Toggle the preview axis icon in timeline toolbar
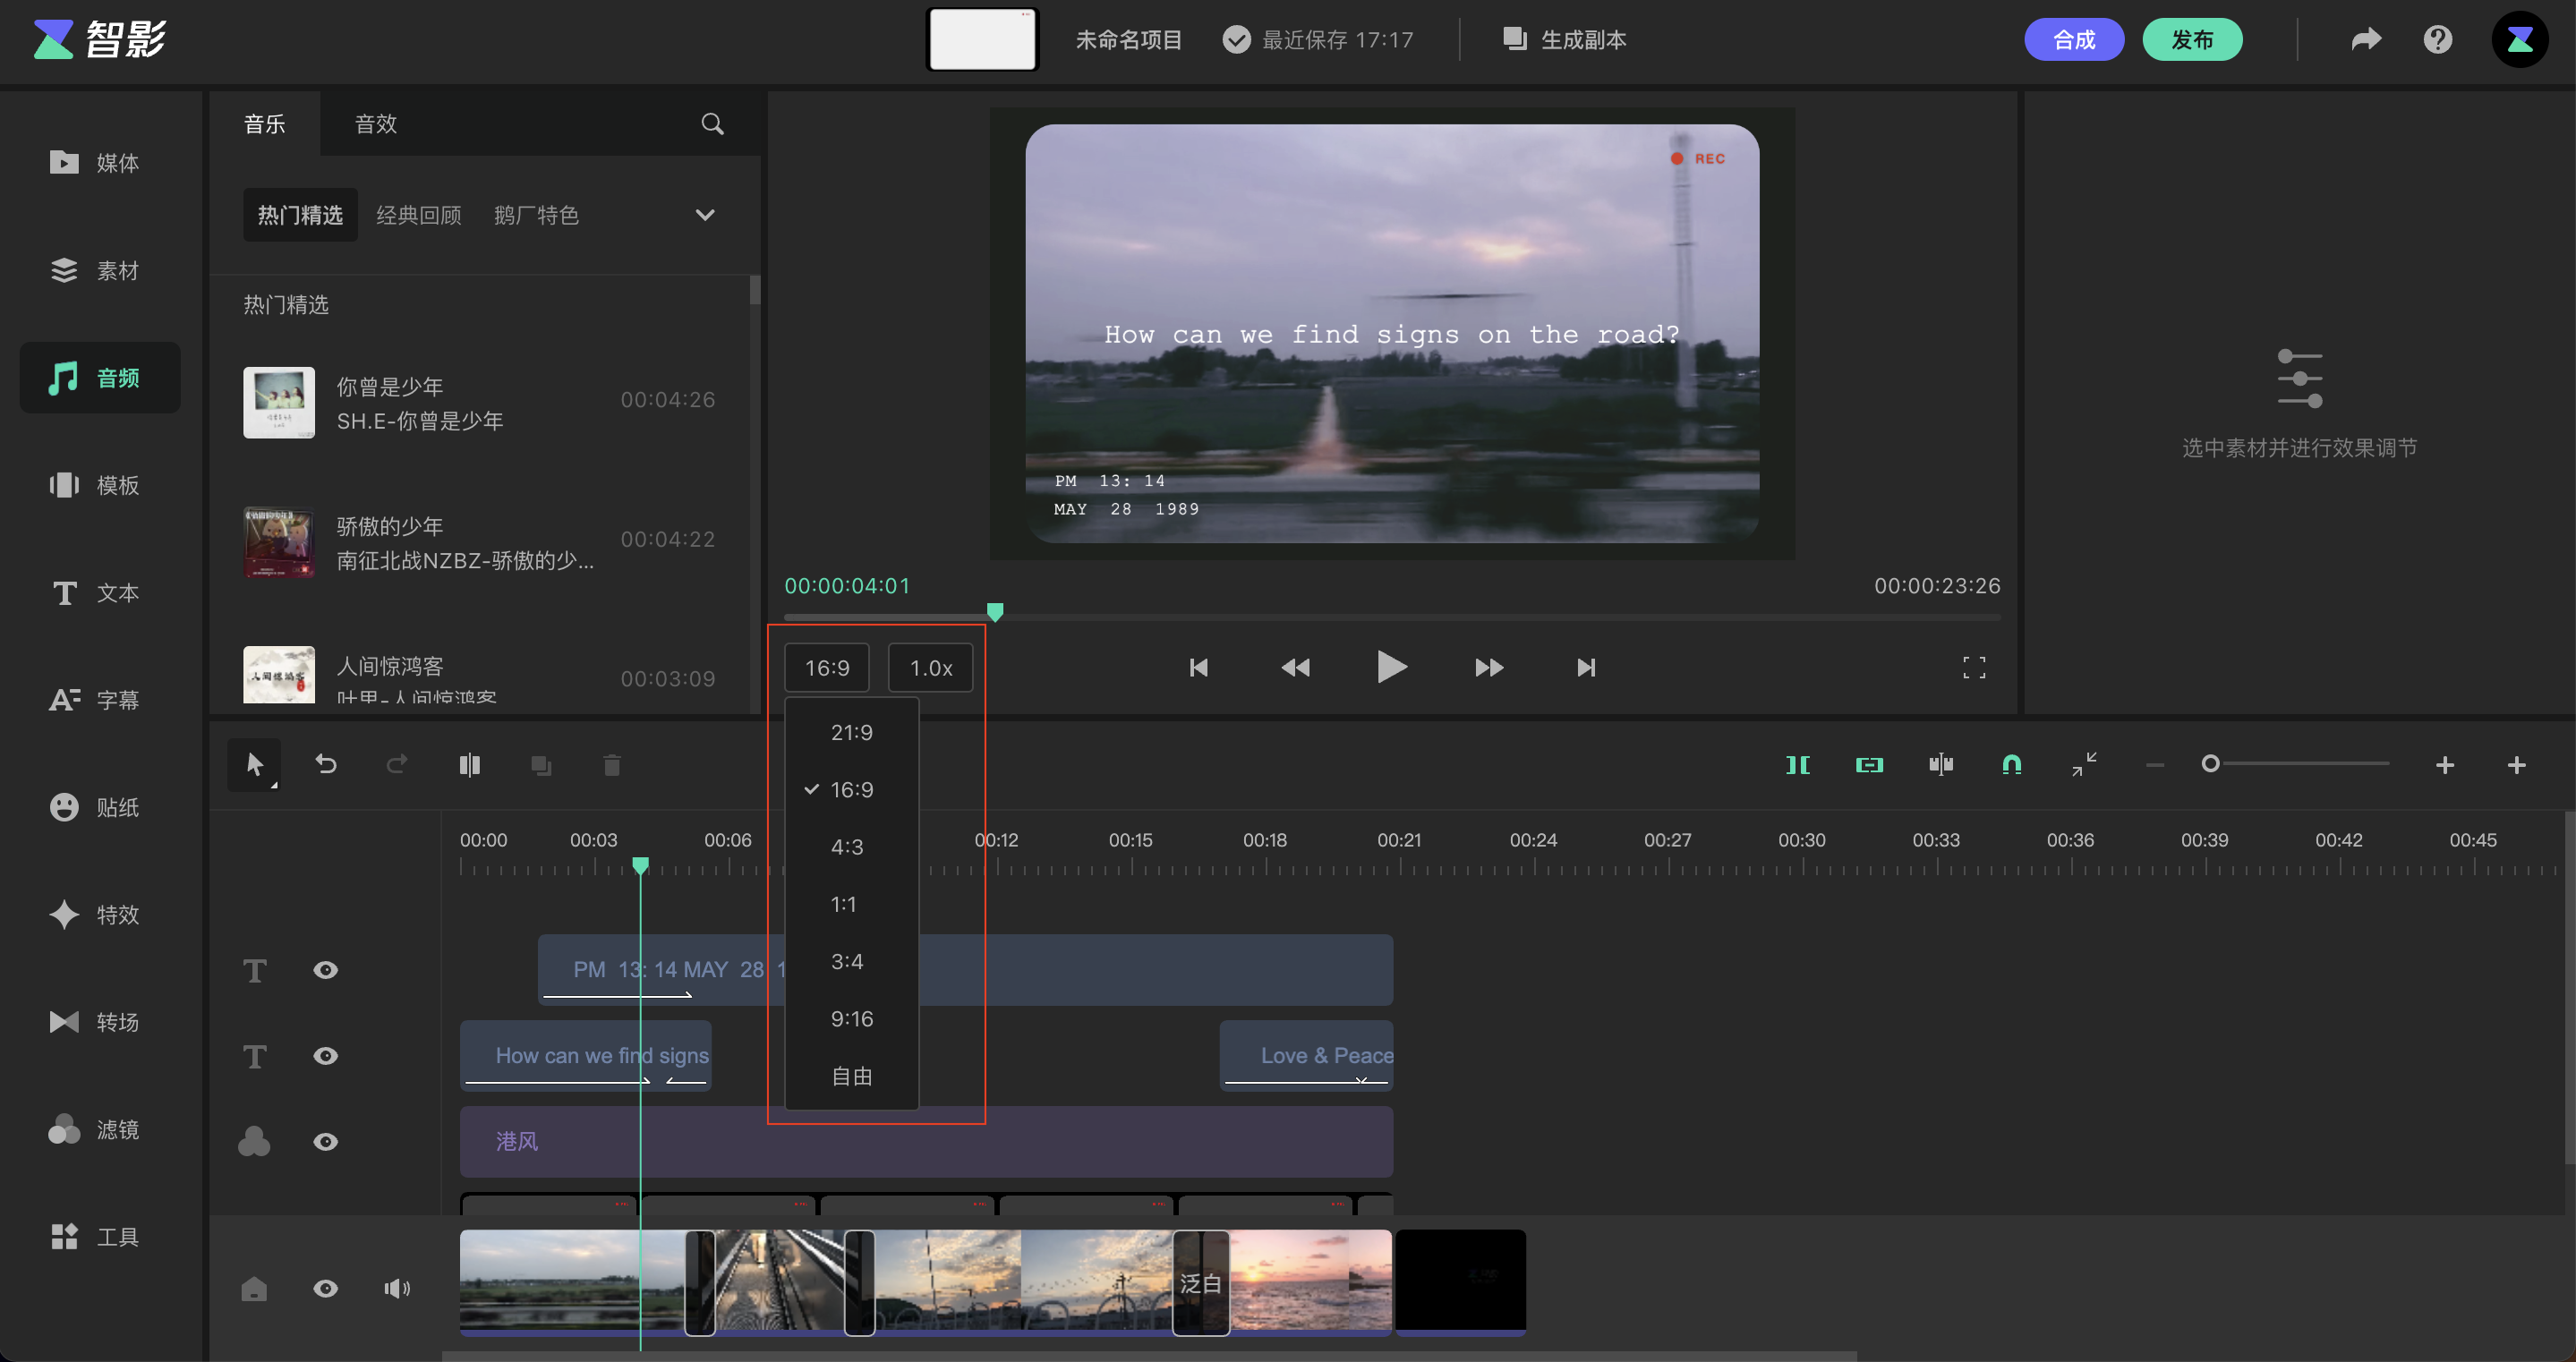 1941,765
